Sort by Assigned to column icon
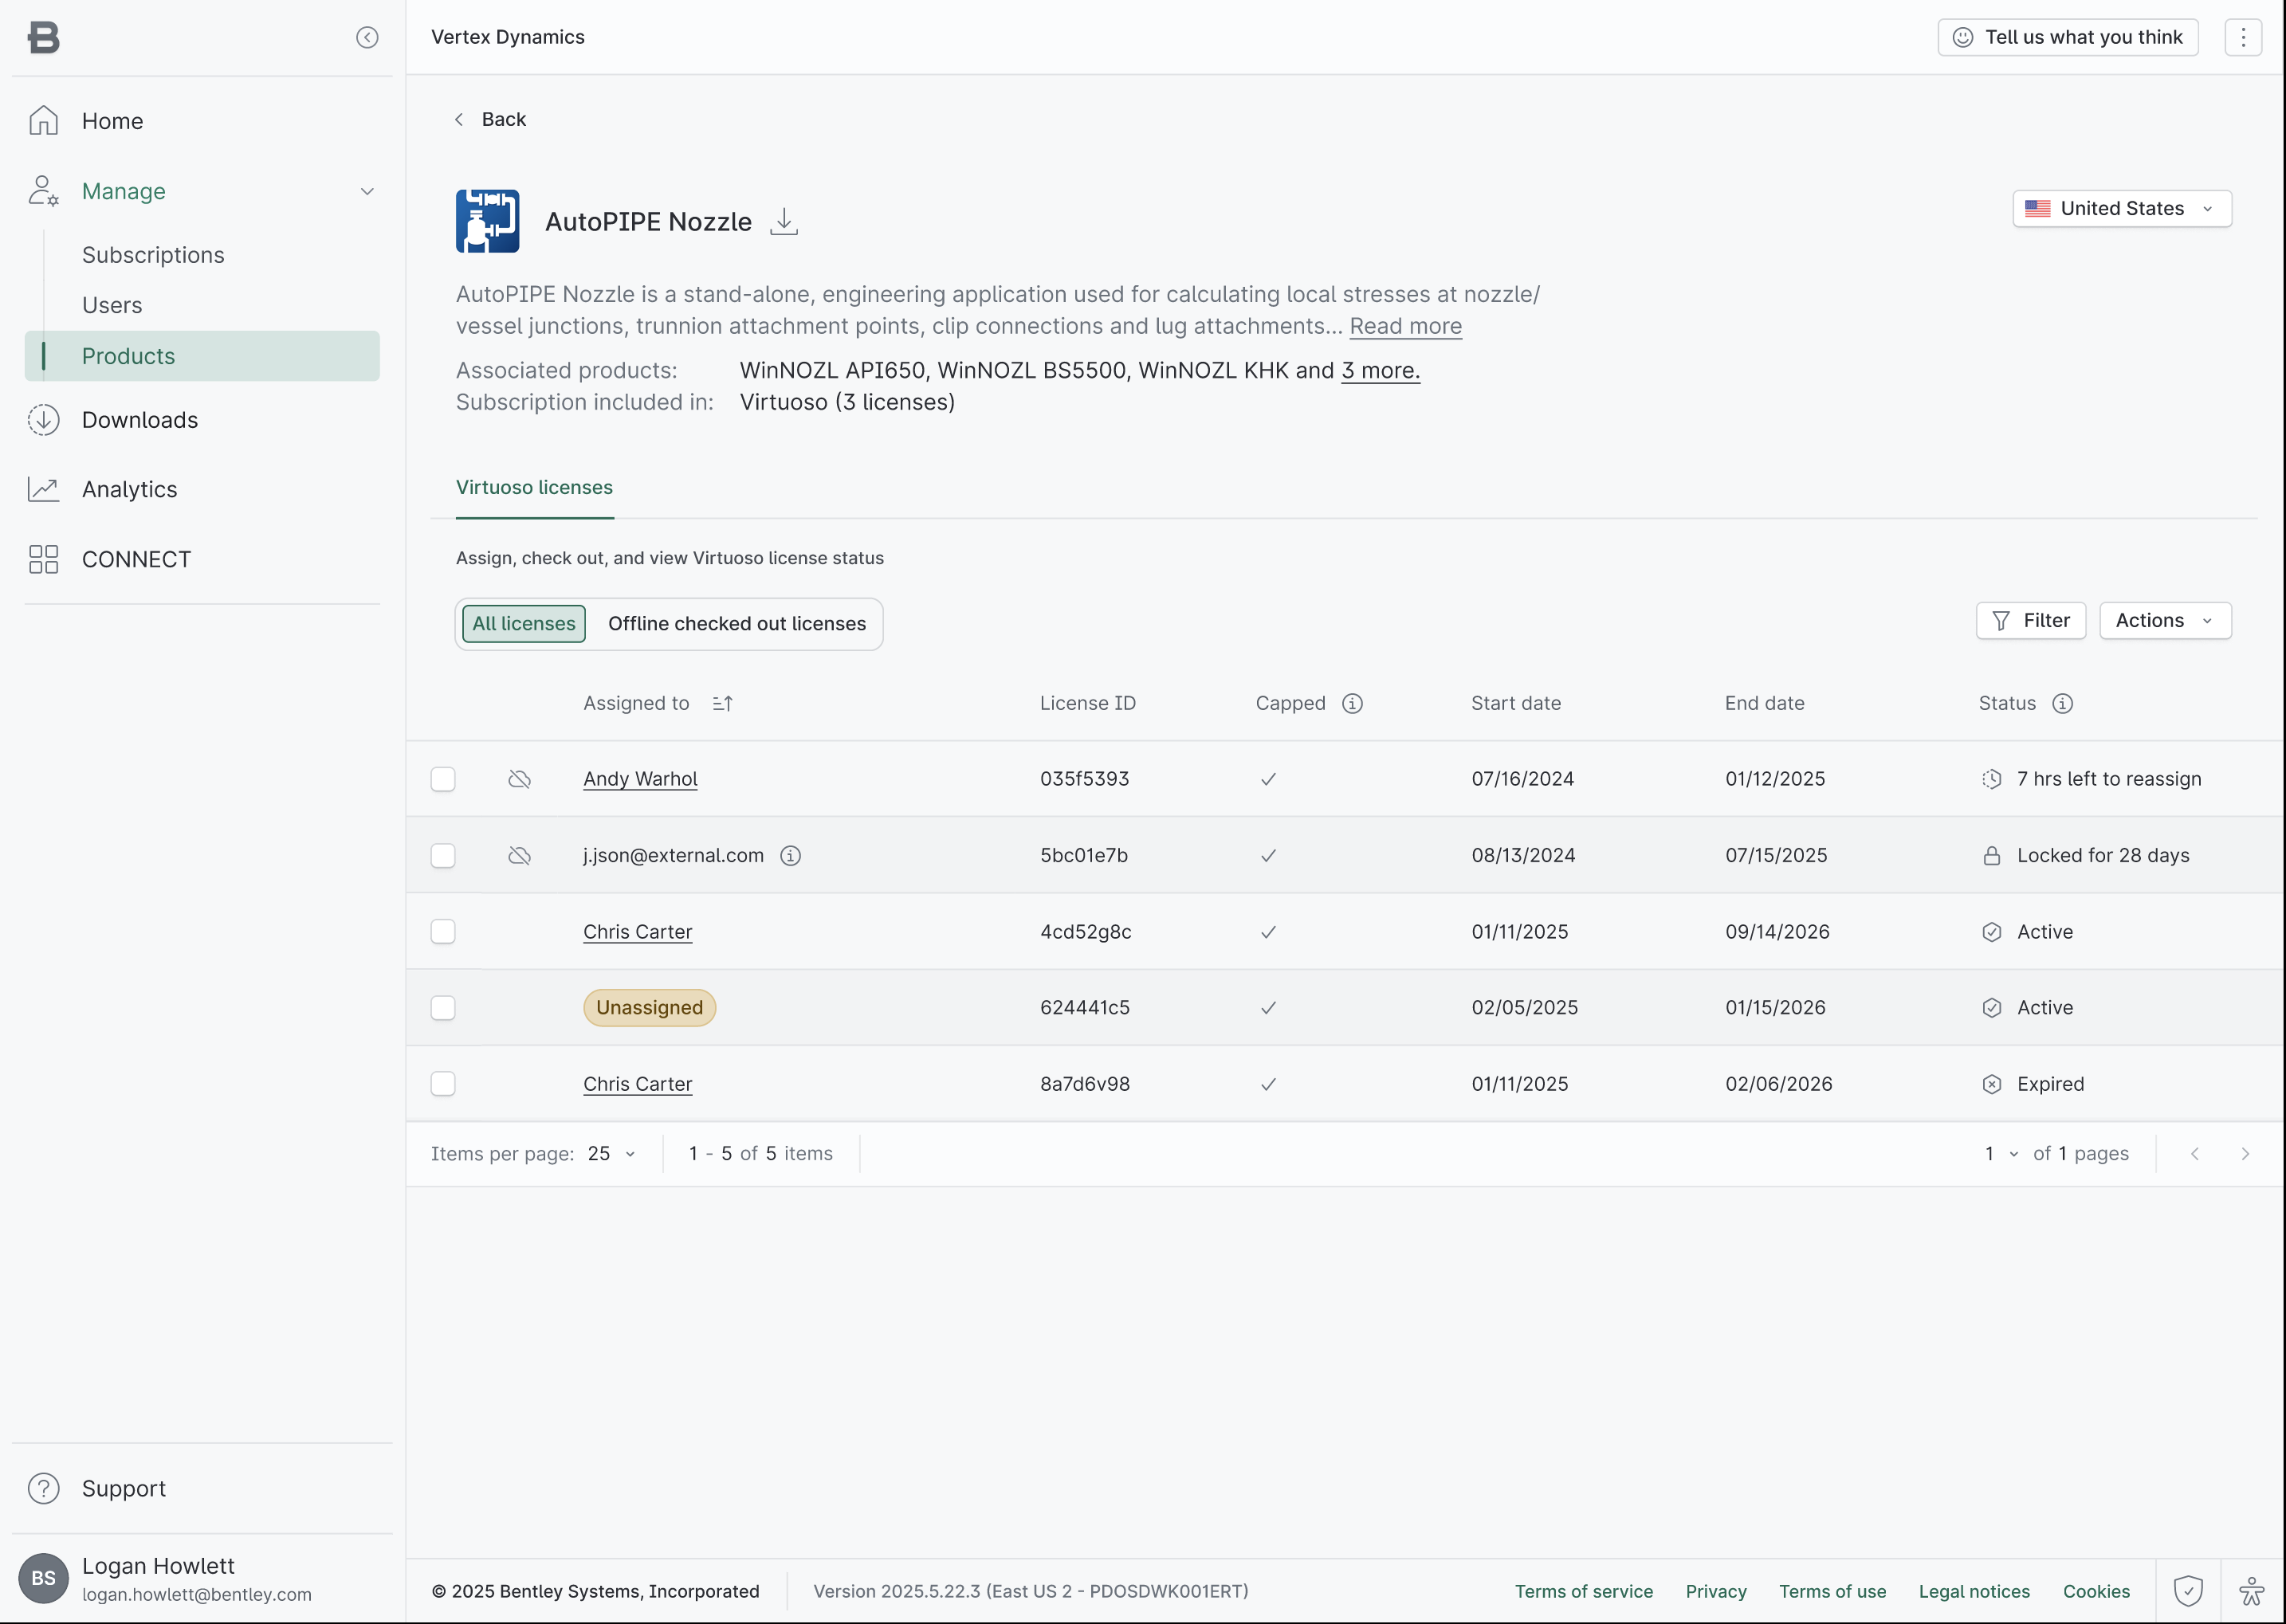 [722, 703]
